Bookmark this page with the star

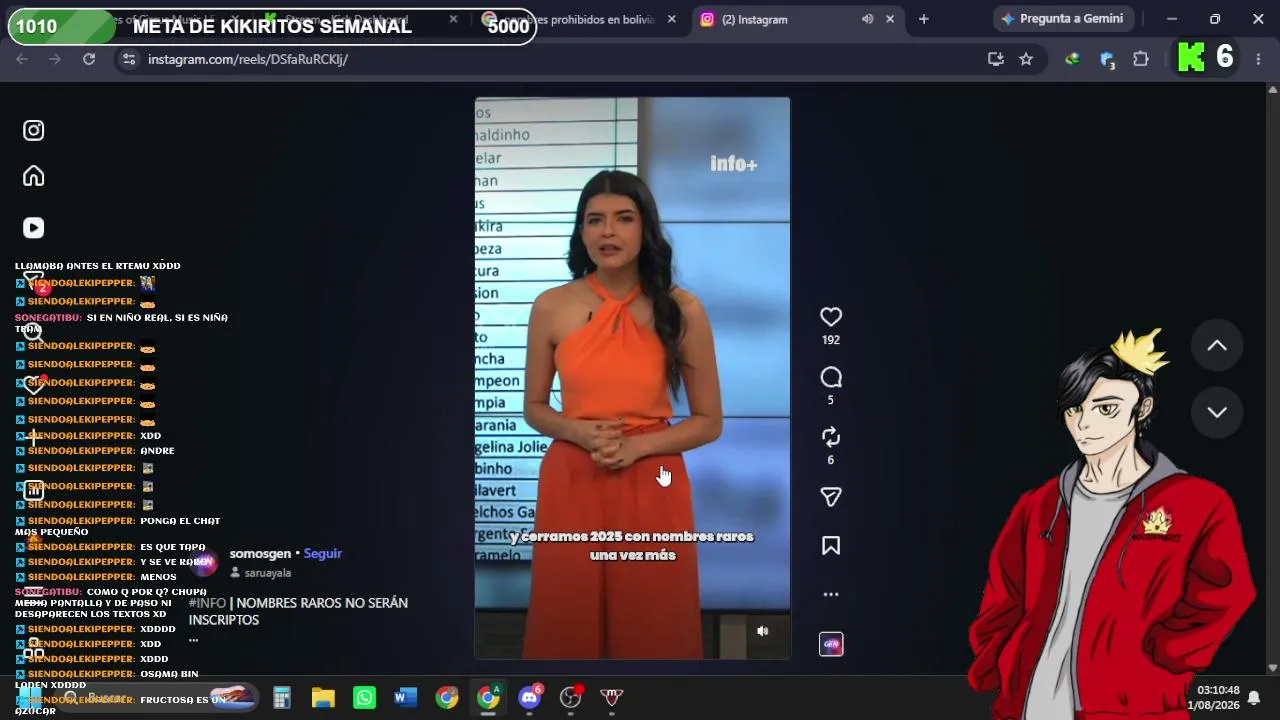tap(1026, 59)
